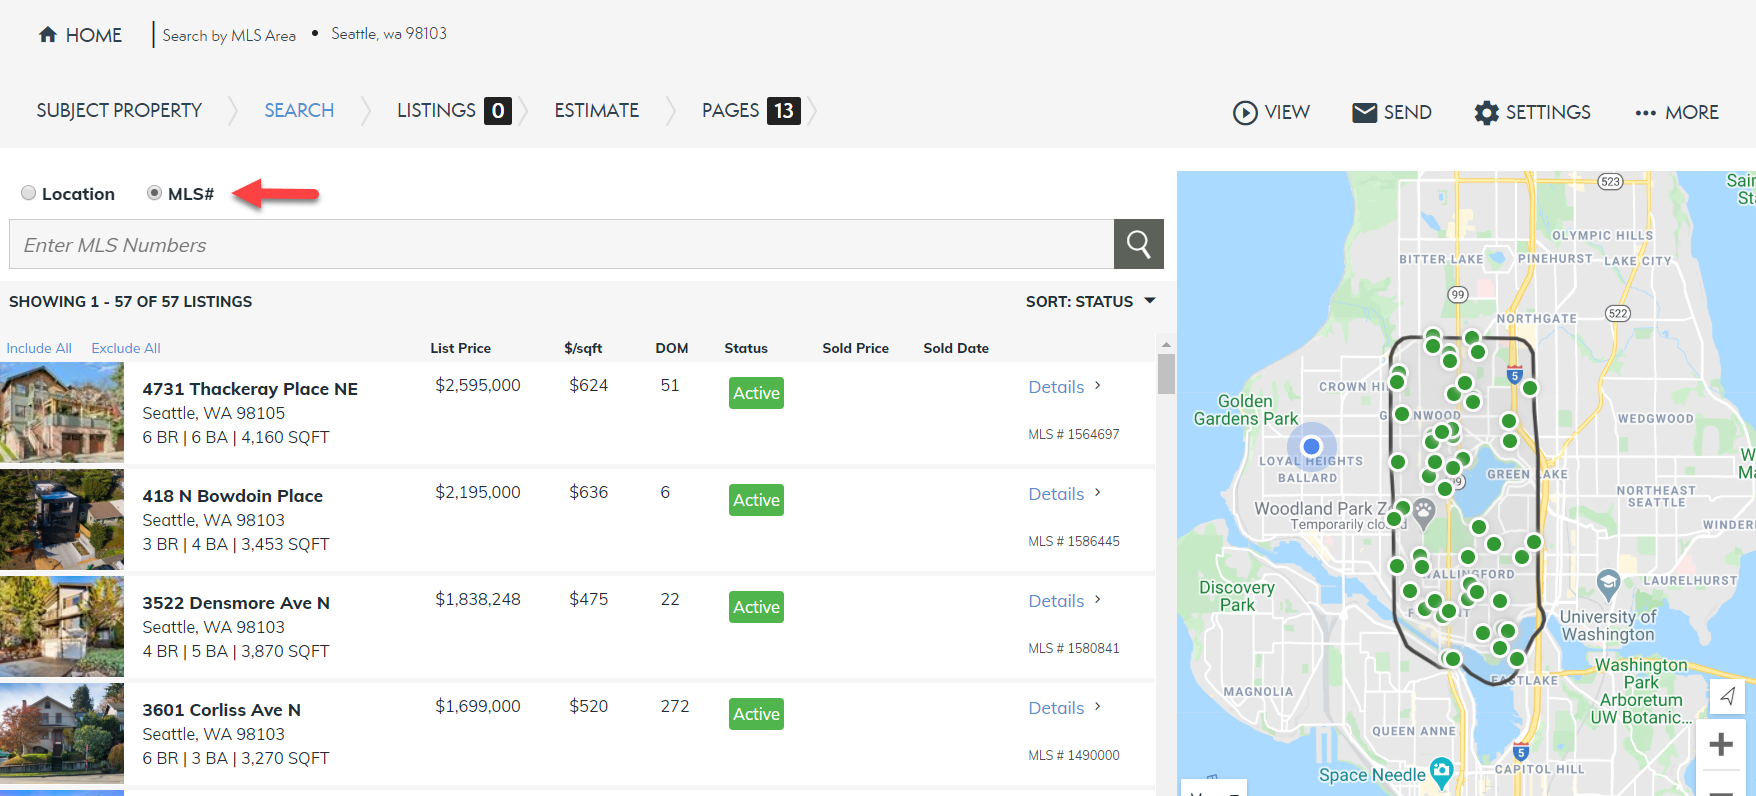Click the Enter MLS Numbers input field
Screen dimensions: 1756x796
pyautogui.click(x=560, y=245)
